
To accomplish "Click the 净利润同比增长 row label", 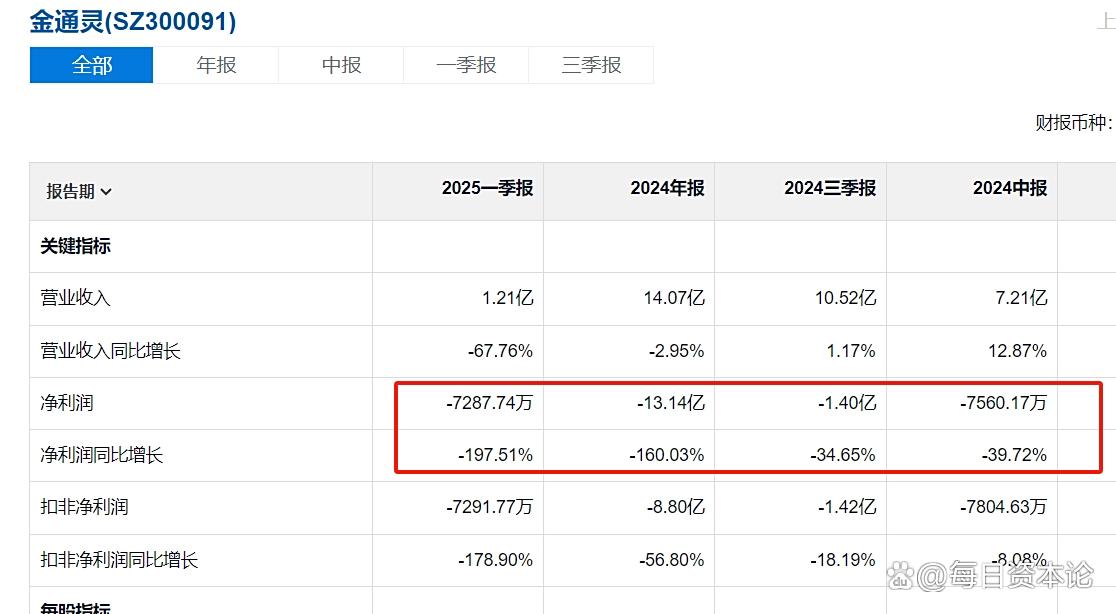I will [101, 455].
